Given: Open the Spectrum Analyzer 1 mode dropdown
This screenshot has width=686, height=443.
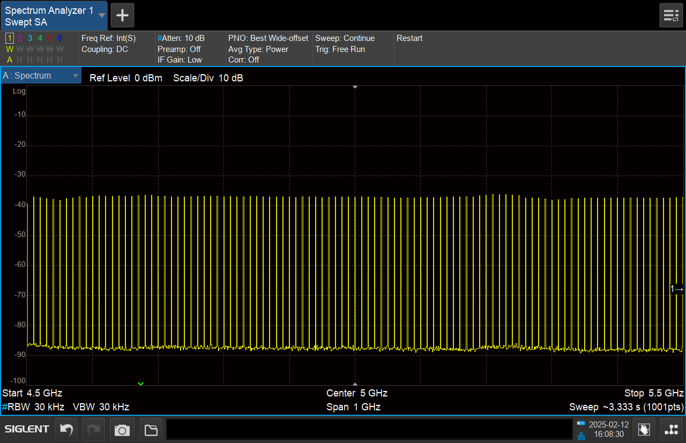Looking at the screenshot, I should 101,15.
